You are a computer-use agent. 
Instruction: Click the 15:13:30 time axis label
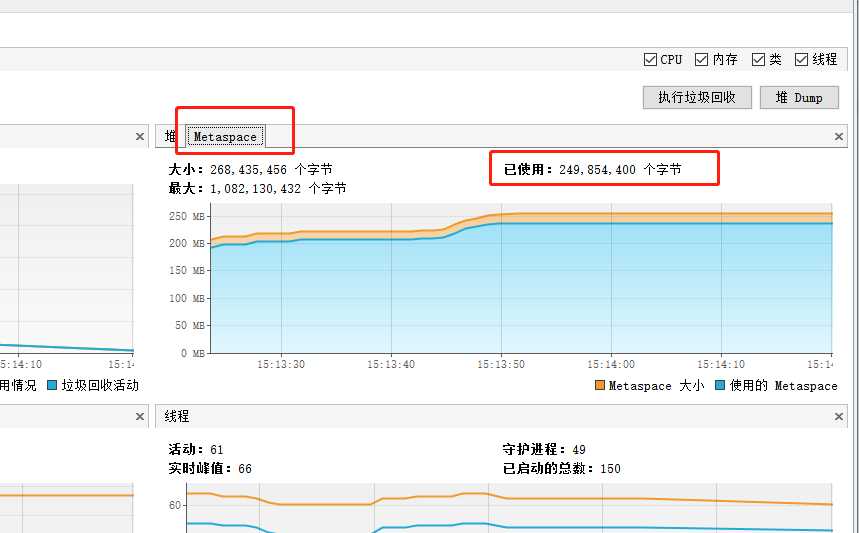280,364
